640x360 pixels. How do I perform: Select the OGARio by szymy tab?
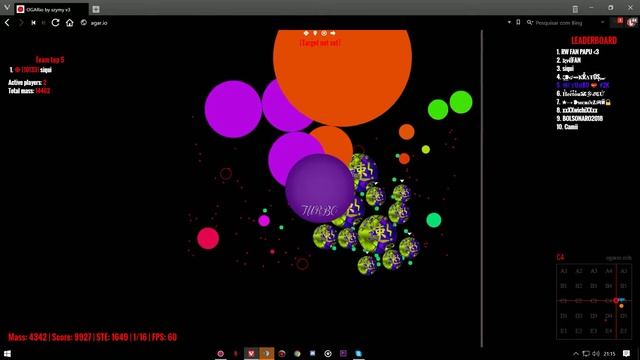tap(51, 9)
